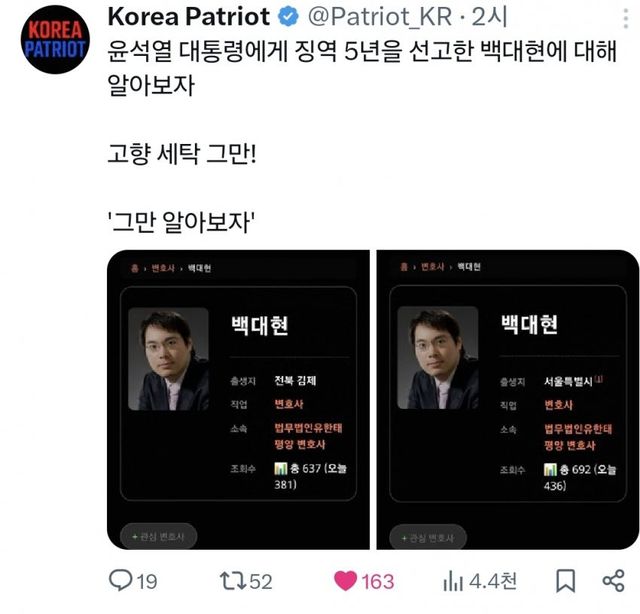View post analytics bar chart icon
640x614 pixels.
click(453, 581)
